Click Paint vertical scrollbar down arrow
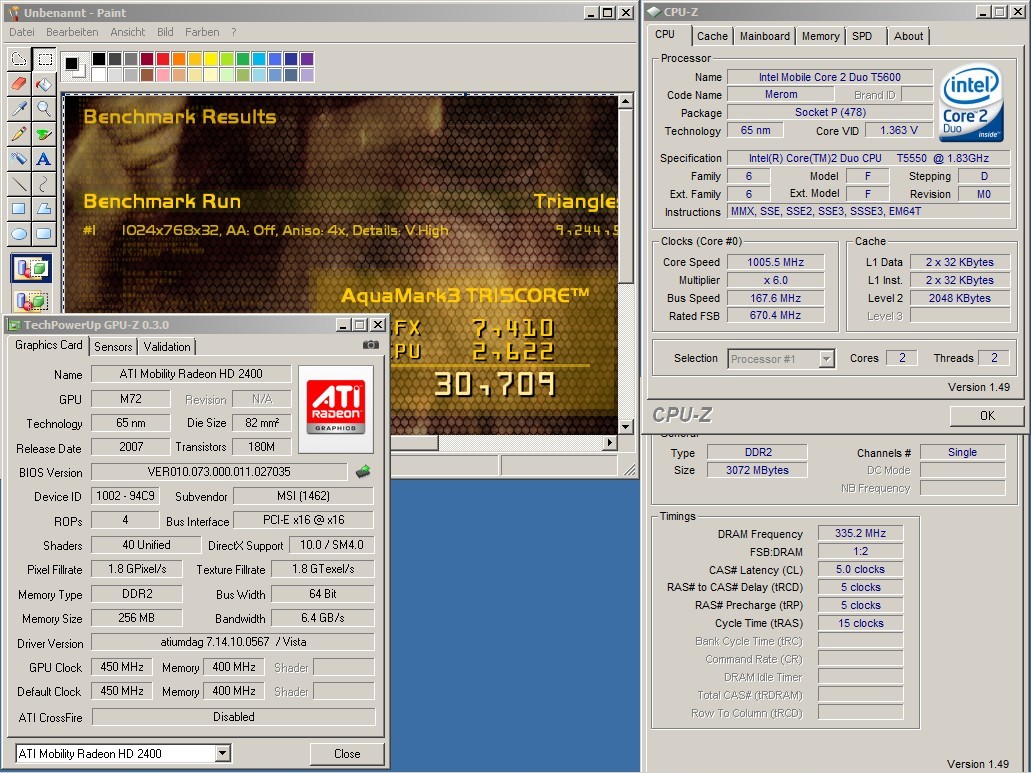Image resolution: width=1031 pixels, height=773 pixels. pyautogui.click(x=625, y=427)
